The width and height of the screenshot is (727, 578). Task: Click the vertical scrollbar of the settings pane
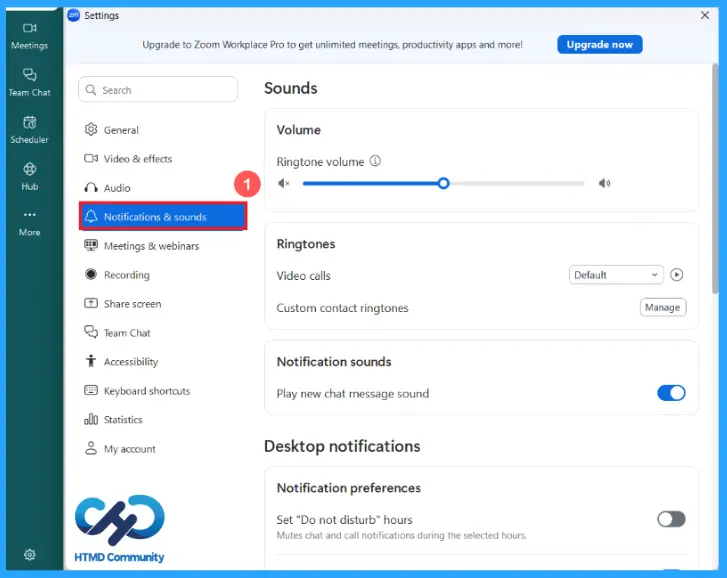(714, 178)
